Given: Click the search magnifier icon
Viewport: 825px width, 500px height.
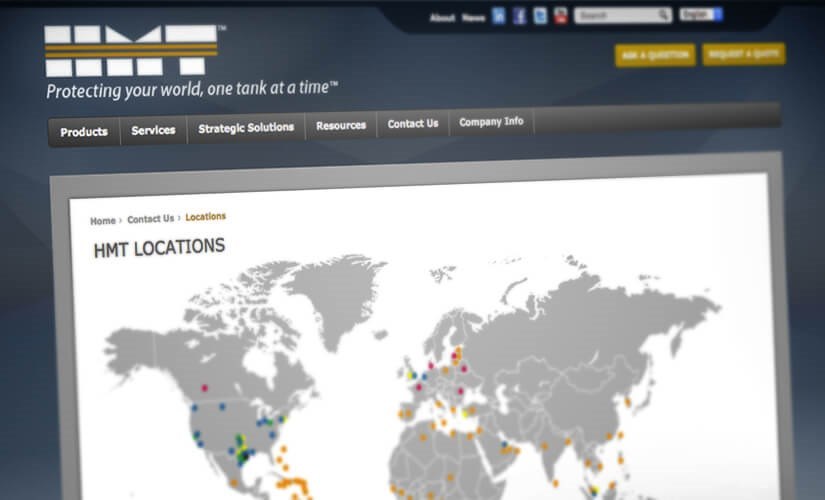Looking at the screenshot, I should pos(664,15).
